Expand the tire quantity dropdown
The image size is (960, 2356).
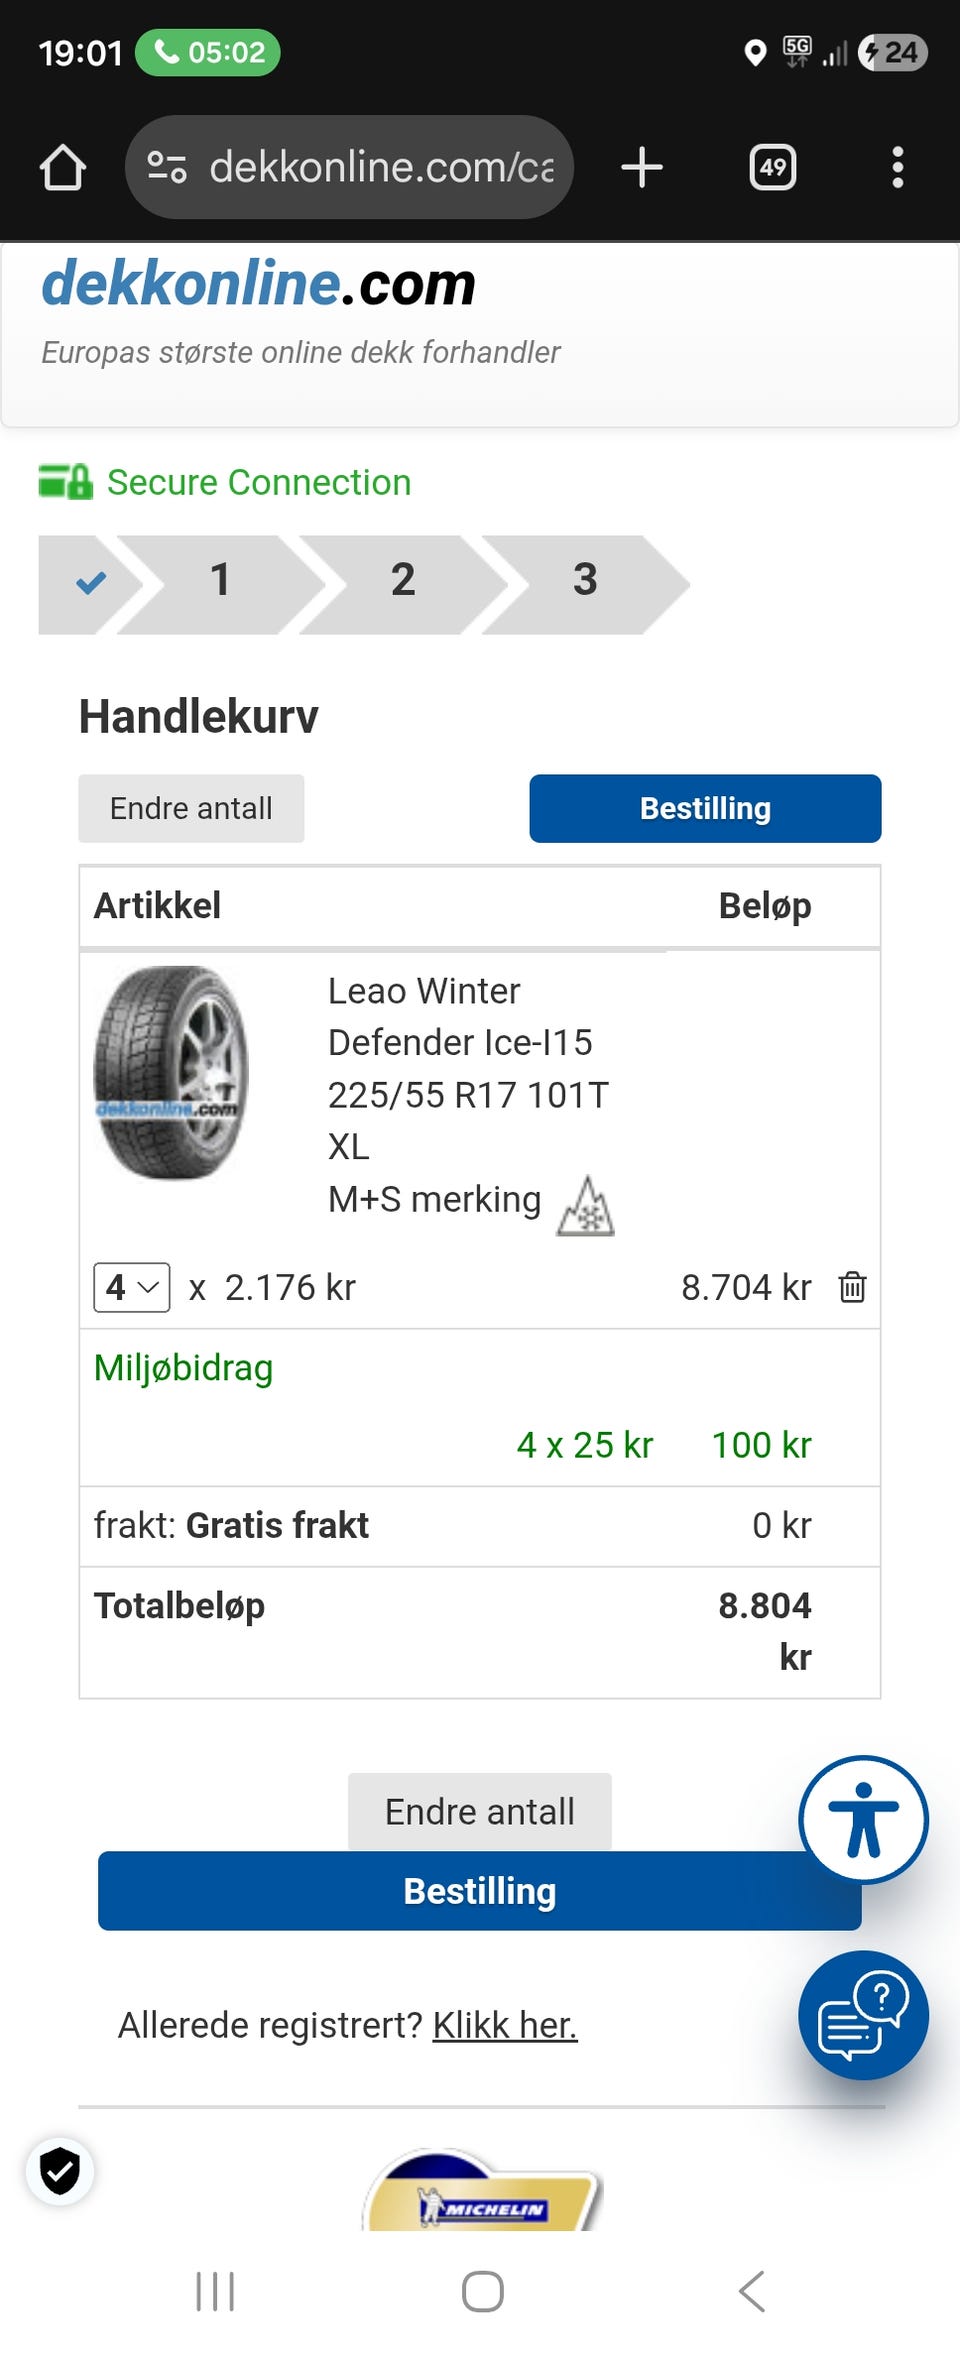(x=132, y=1287)
